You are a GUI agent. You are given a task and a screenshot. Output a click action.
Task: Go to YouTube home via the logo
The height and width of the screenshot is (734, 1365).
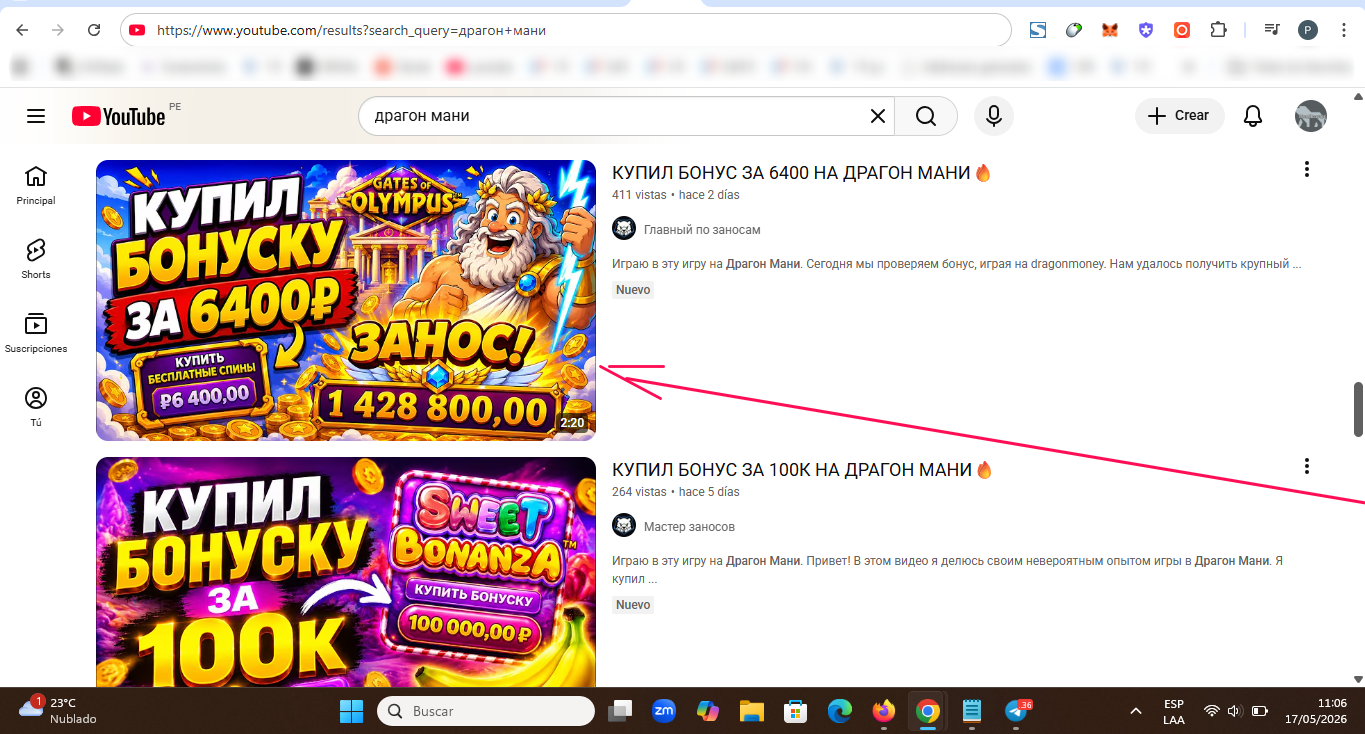[118, 116]
